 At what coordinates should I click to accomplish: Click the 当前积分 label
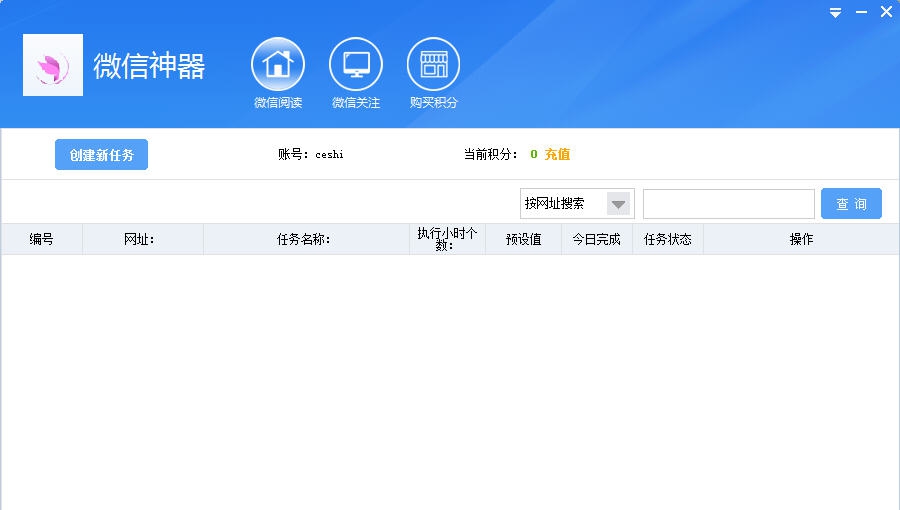coord(491,154)
